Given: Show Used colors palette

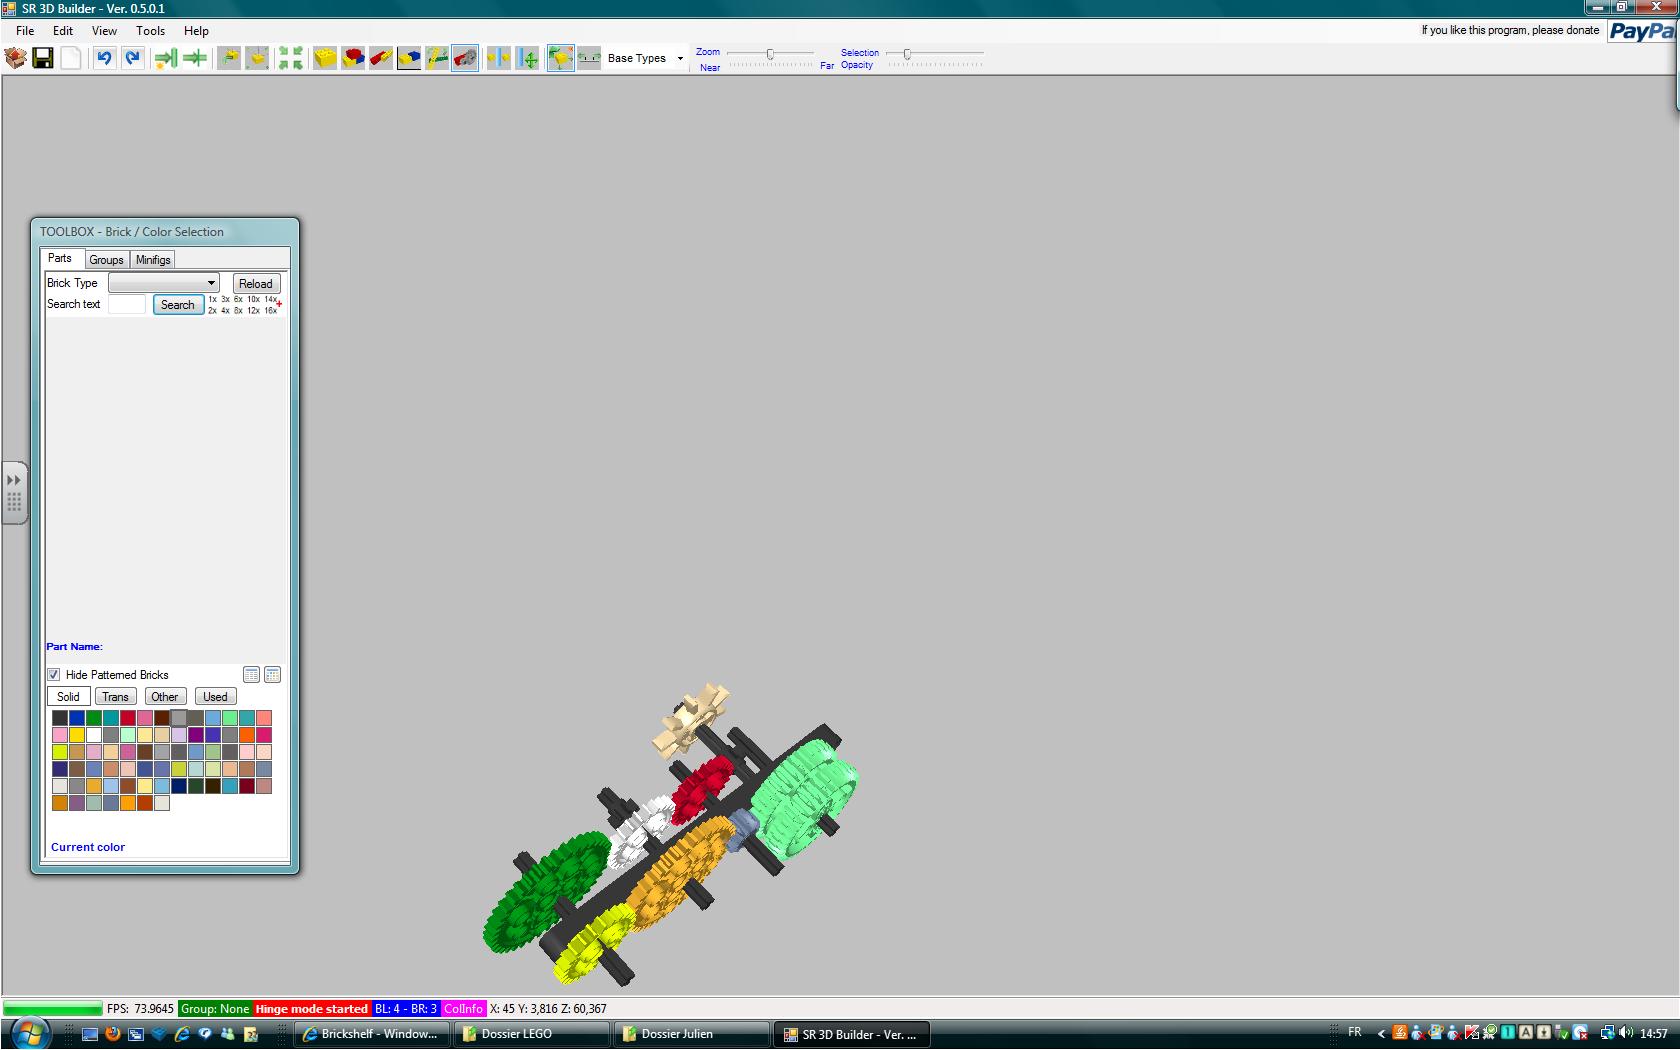Looking at the screenshot, I should tap(215, 697).
